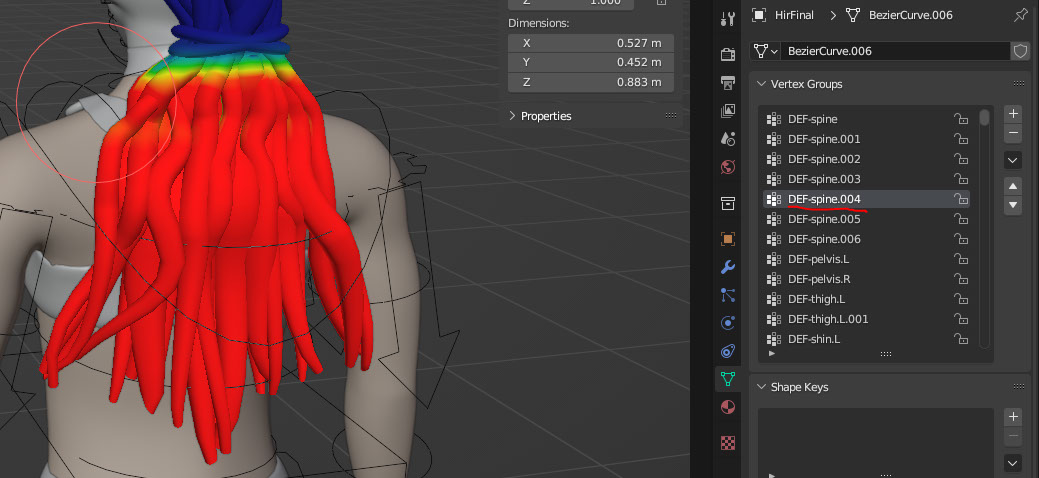1039x478 pixels.
Task: Move vertex group up in list
Action: (x=1013, y=186)
